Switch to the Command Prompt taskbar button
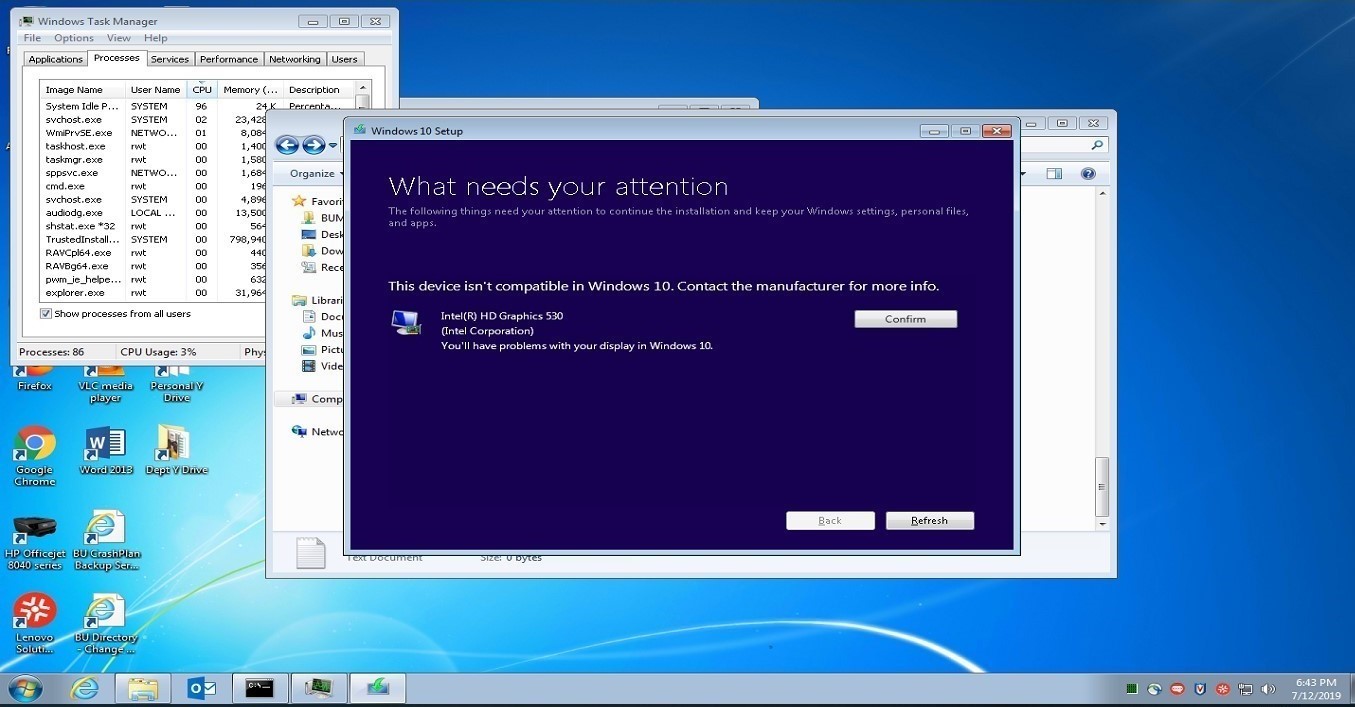 260,689
